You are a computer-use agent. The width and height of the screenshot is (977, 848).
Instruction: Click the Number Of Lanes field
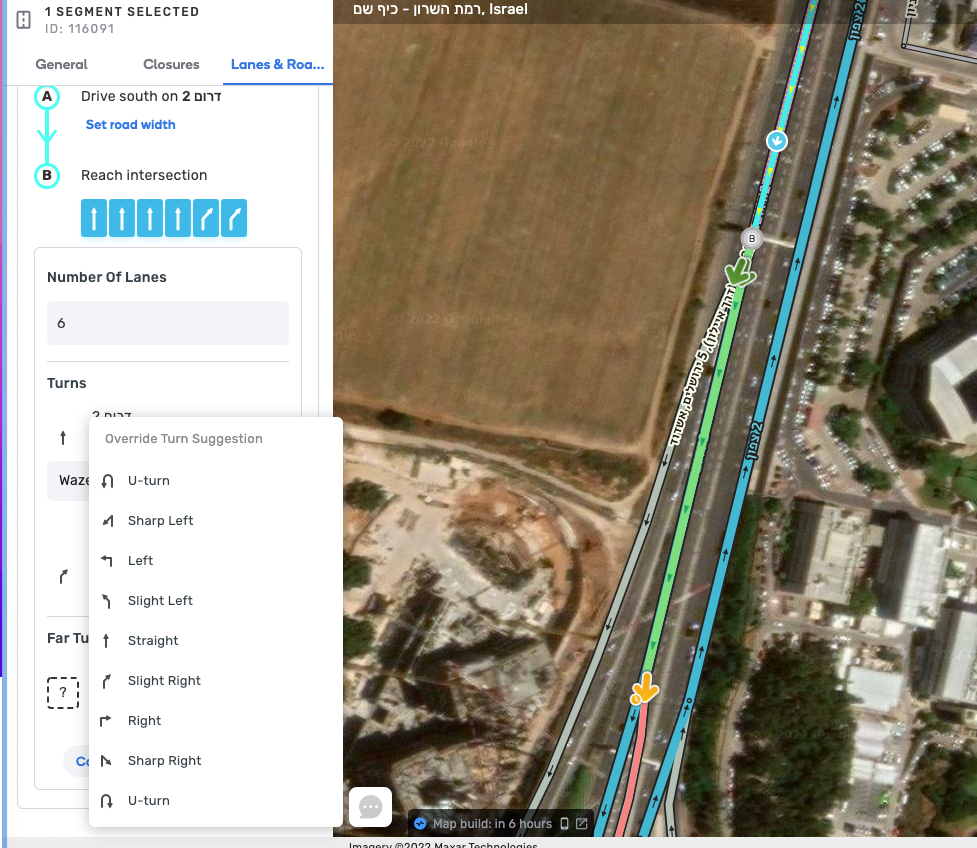coord(167,324)
